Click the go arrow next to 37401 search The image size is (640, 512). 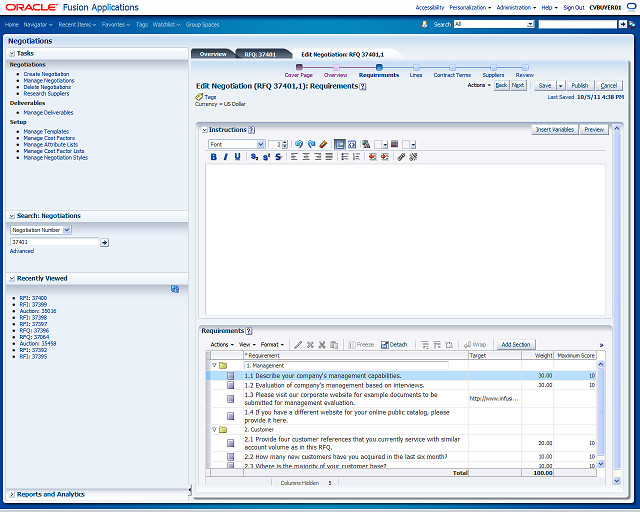coord(104,243)
